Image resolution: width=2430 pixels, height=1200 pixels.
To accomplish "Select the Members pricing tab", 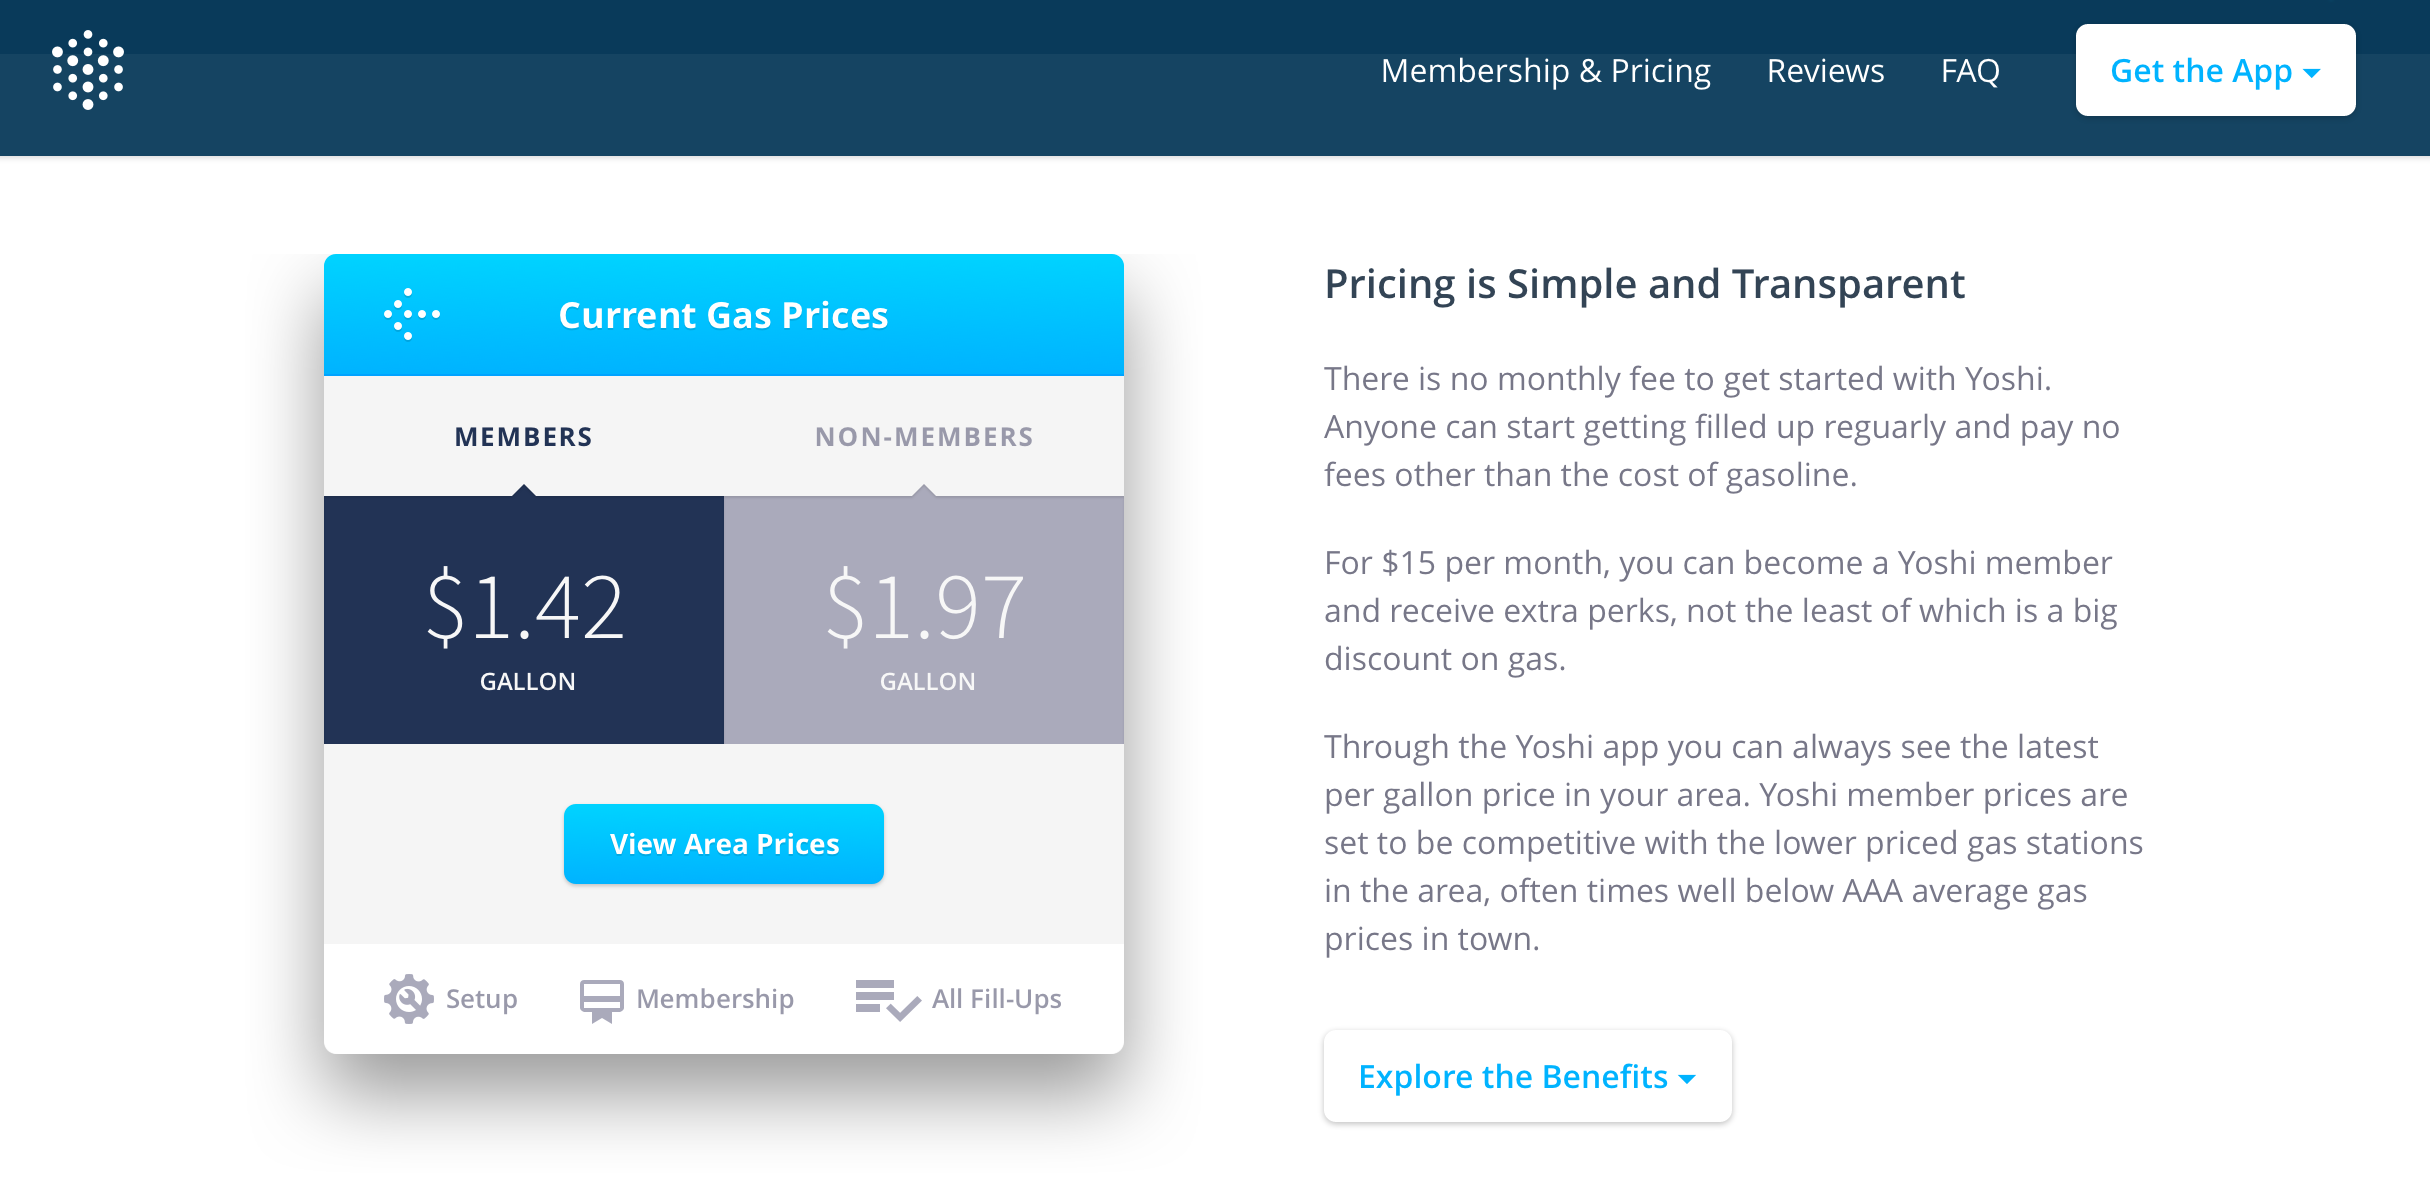I will [523, 437].
